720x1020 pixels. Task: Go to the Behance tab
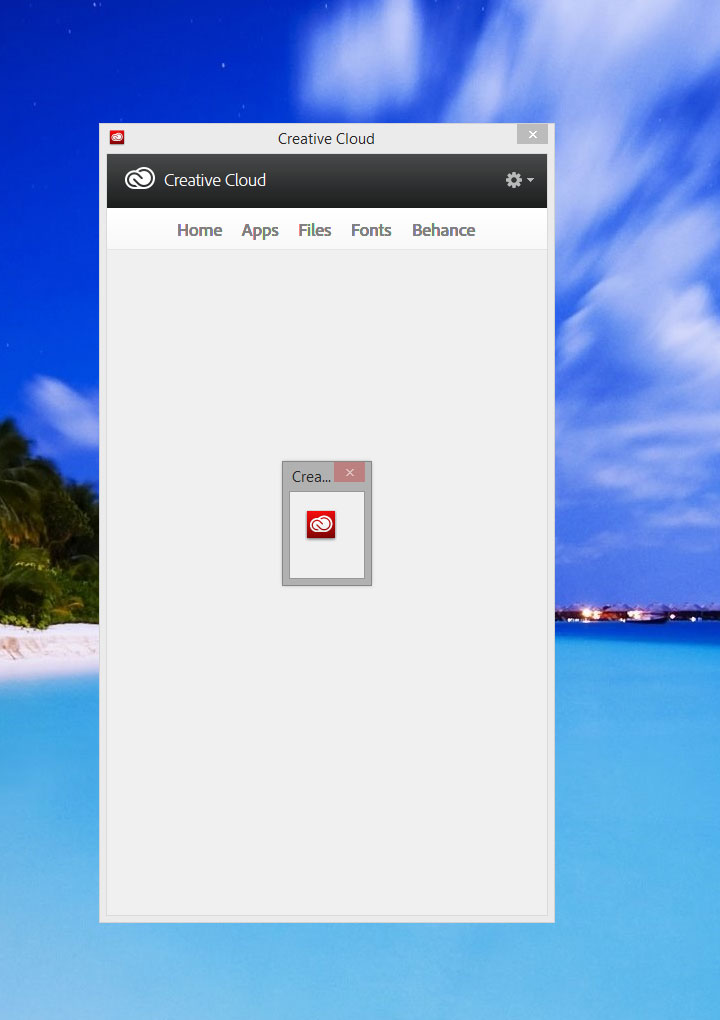(444, 230)
